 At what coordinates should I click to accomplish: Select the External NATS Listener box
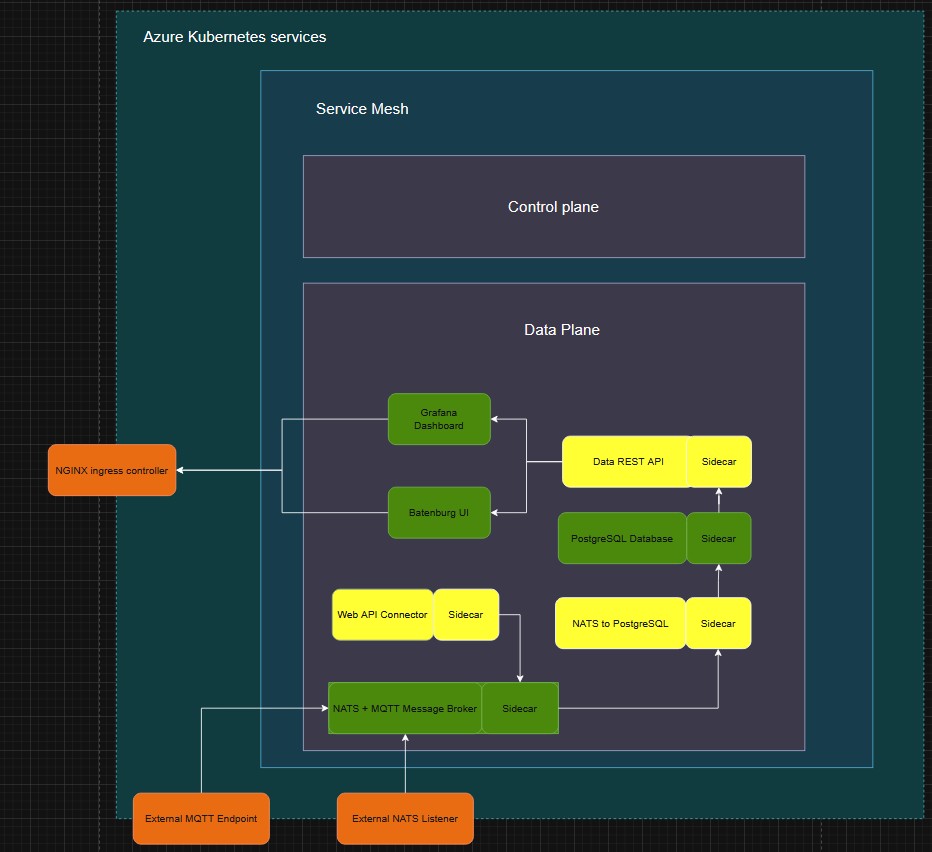point(405,818)
